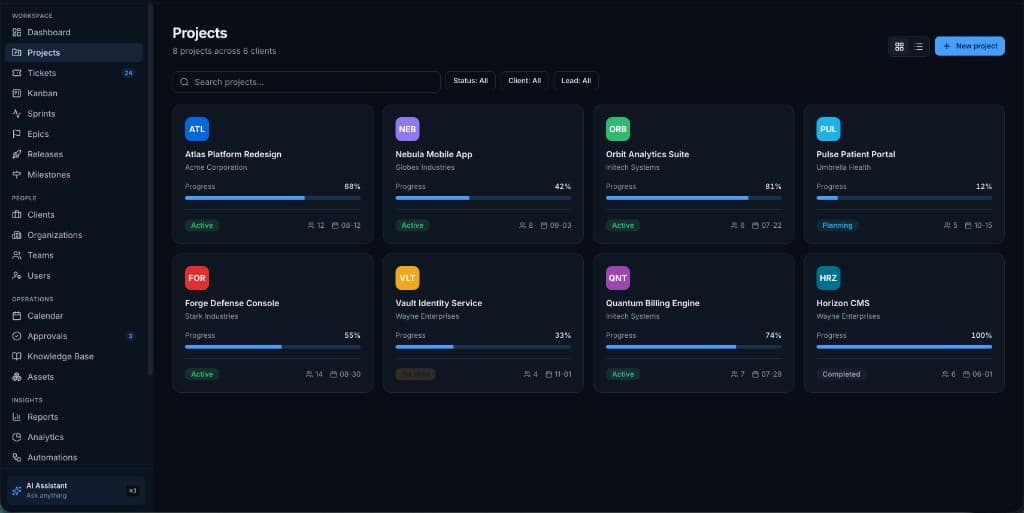The width and height of the screenshot is (1024, 513).
Task: Click Orbit Analytics Suite progress bar
Action: (694, 198)
